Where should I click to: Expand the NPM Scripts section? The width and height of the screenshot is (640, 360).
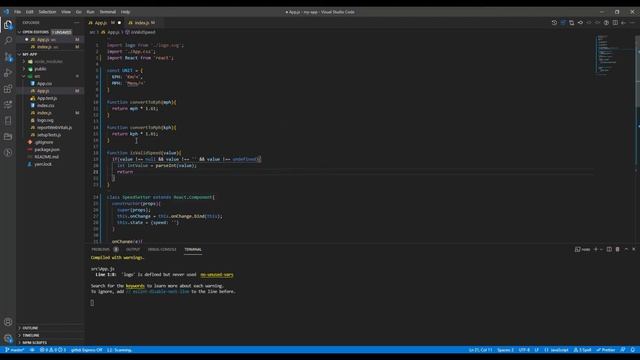(x=34, y=342)
